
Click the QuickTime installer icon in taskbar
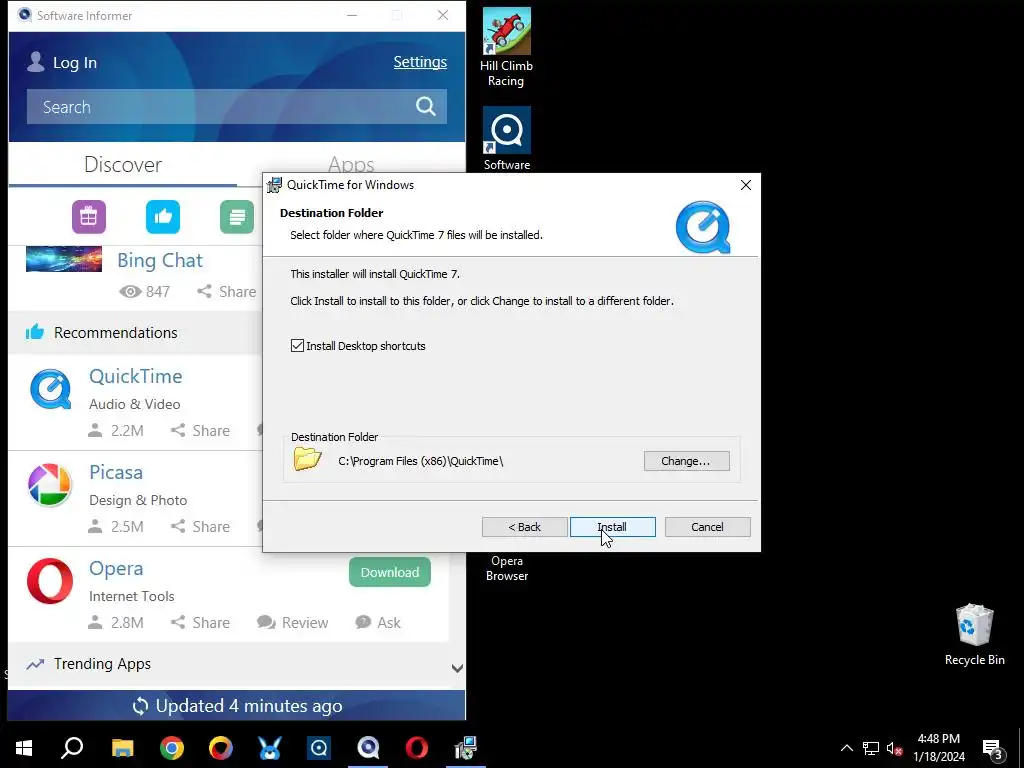pyautogui.click(x=466, y=748)
